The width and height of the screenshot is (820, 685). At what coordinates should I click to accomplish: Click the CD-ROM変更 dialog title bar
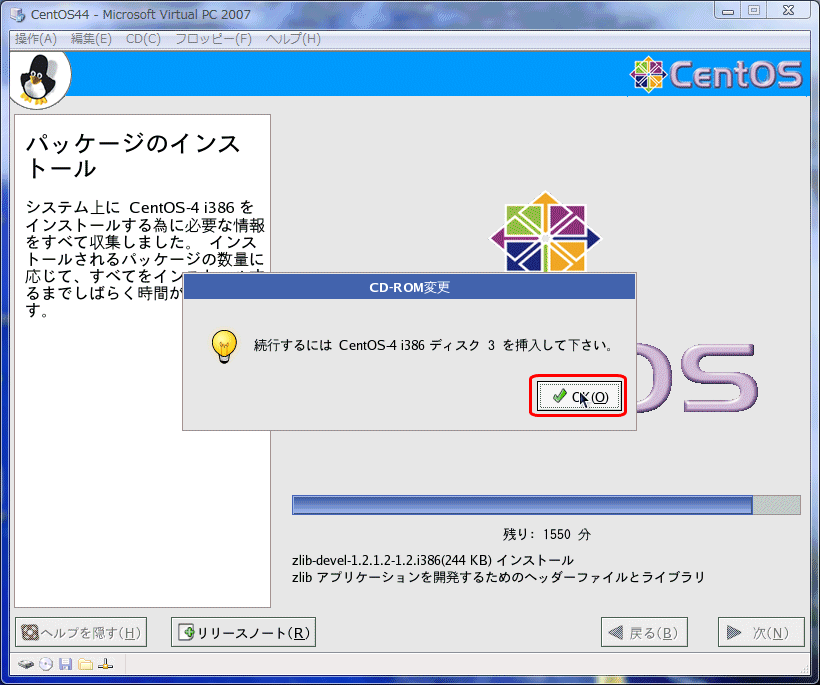(409, 287)
